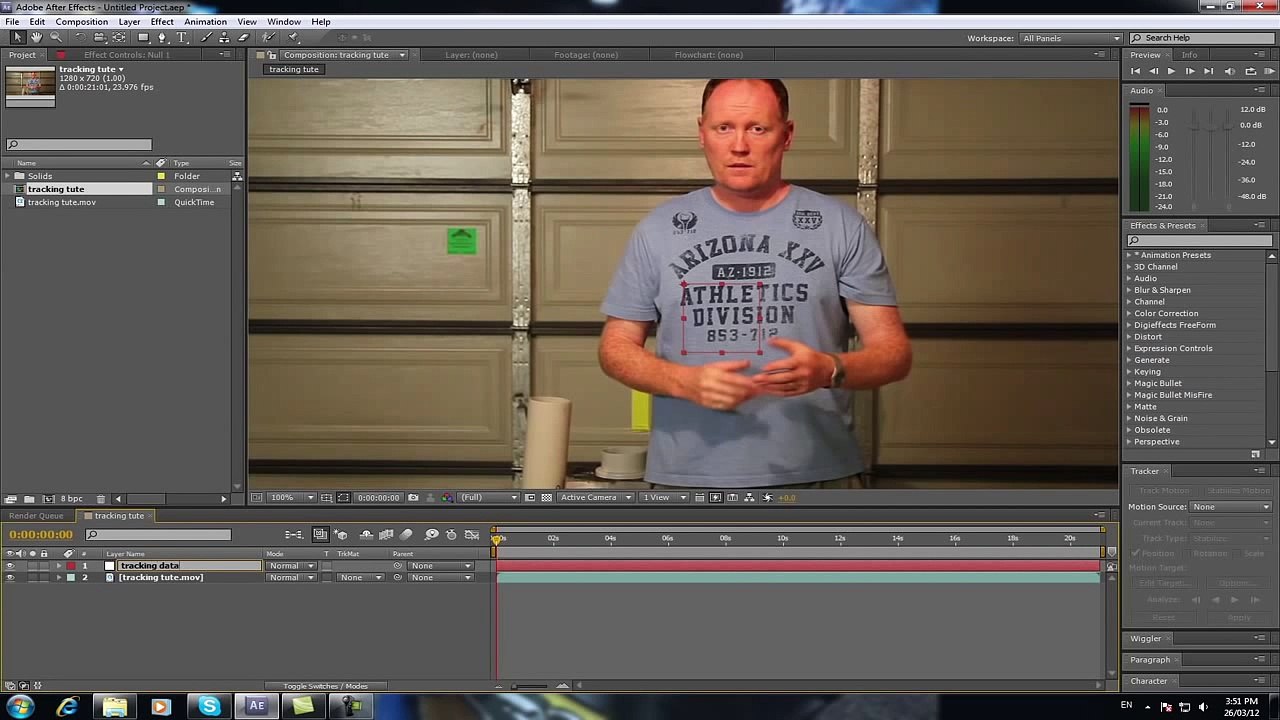Select the Unified Camera tool
Viewport: 1280px width, 720px height.
click(99, 37)
